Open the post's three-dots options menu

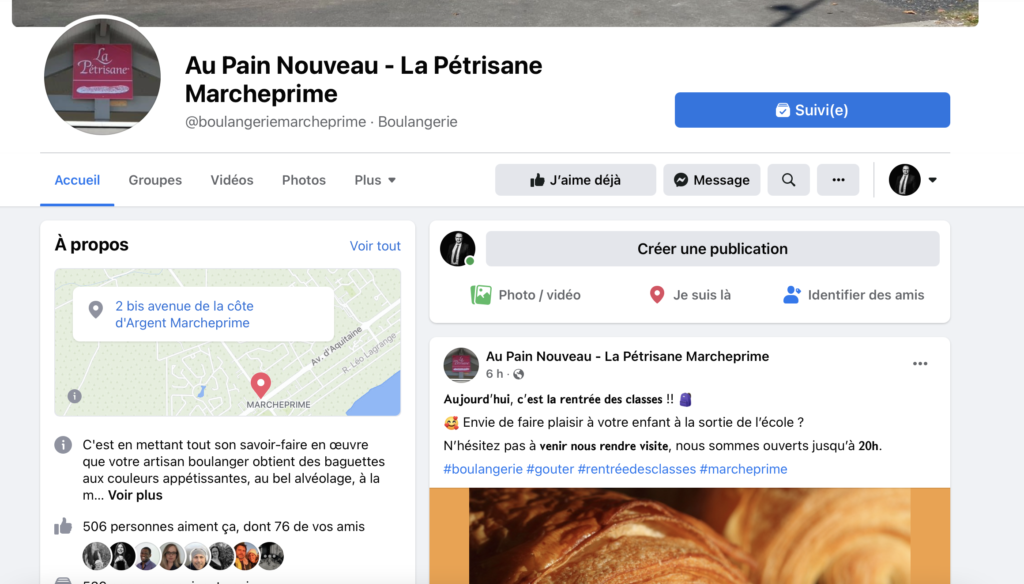[920, 364]
